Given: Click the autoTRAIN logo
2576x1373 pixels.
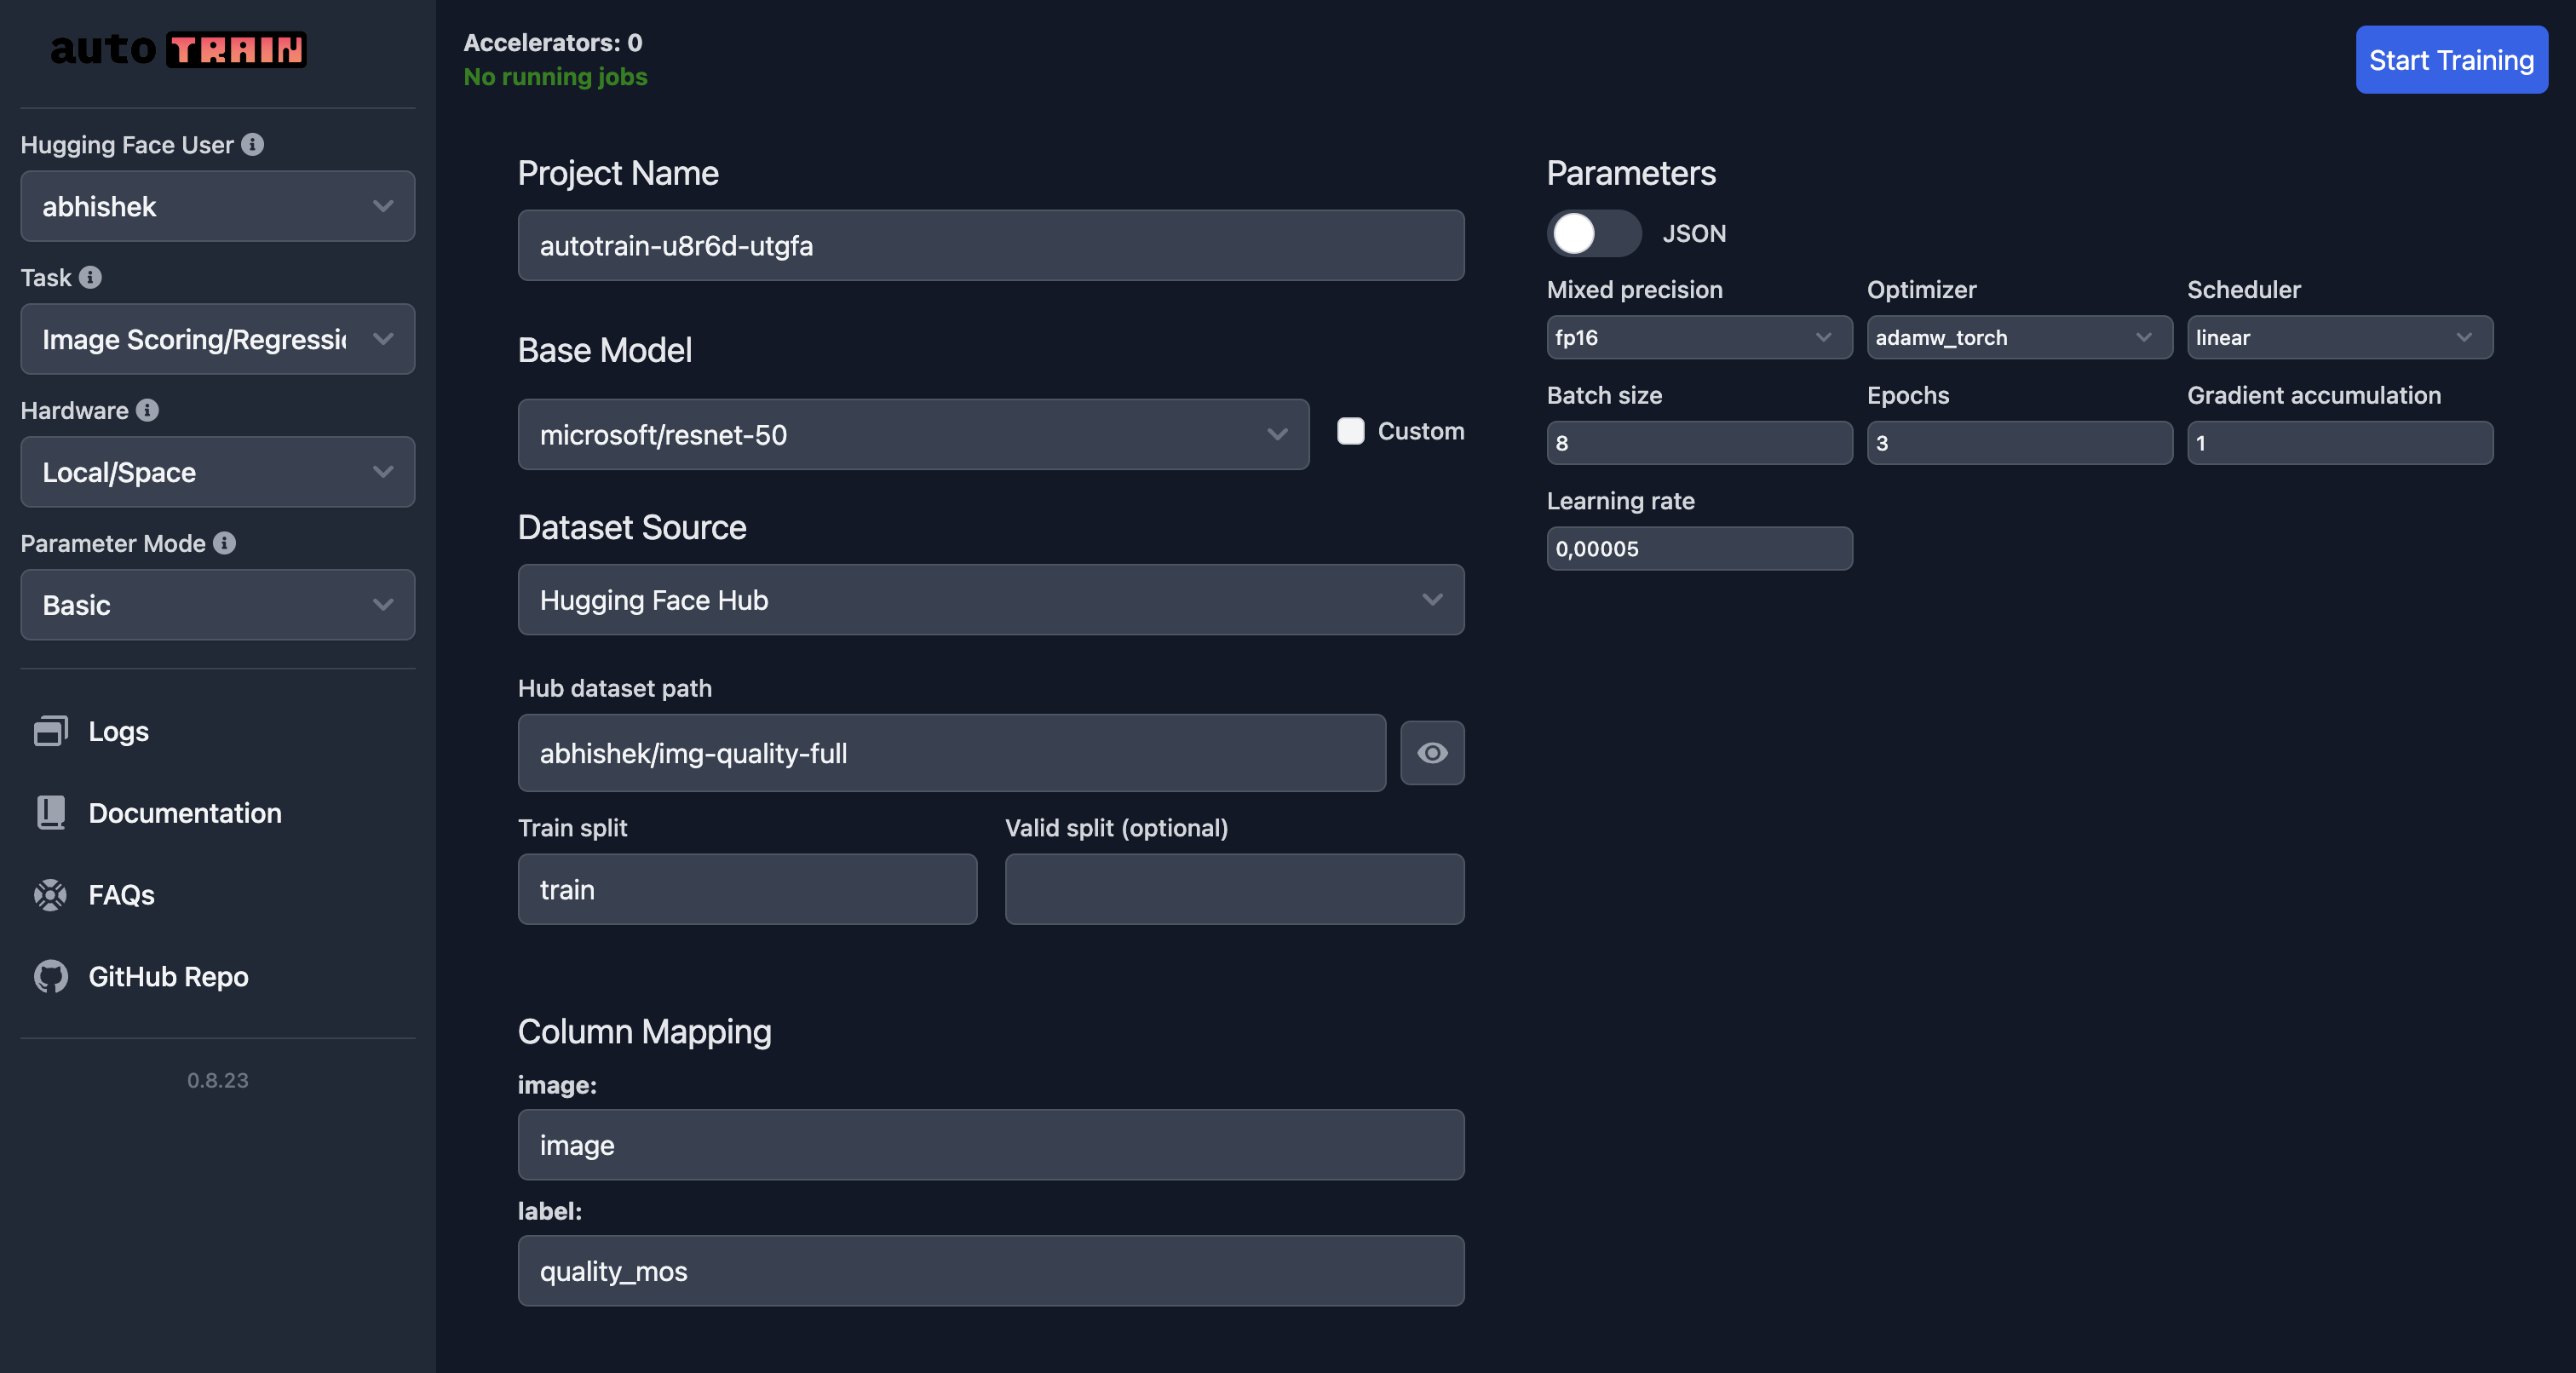Looking at the screenshot, I should click(x=178, y=50).
